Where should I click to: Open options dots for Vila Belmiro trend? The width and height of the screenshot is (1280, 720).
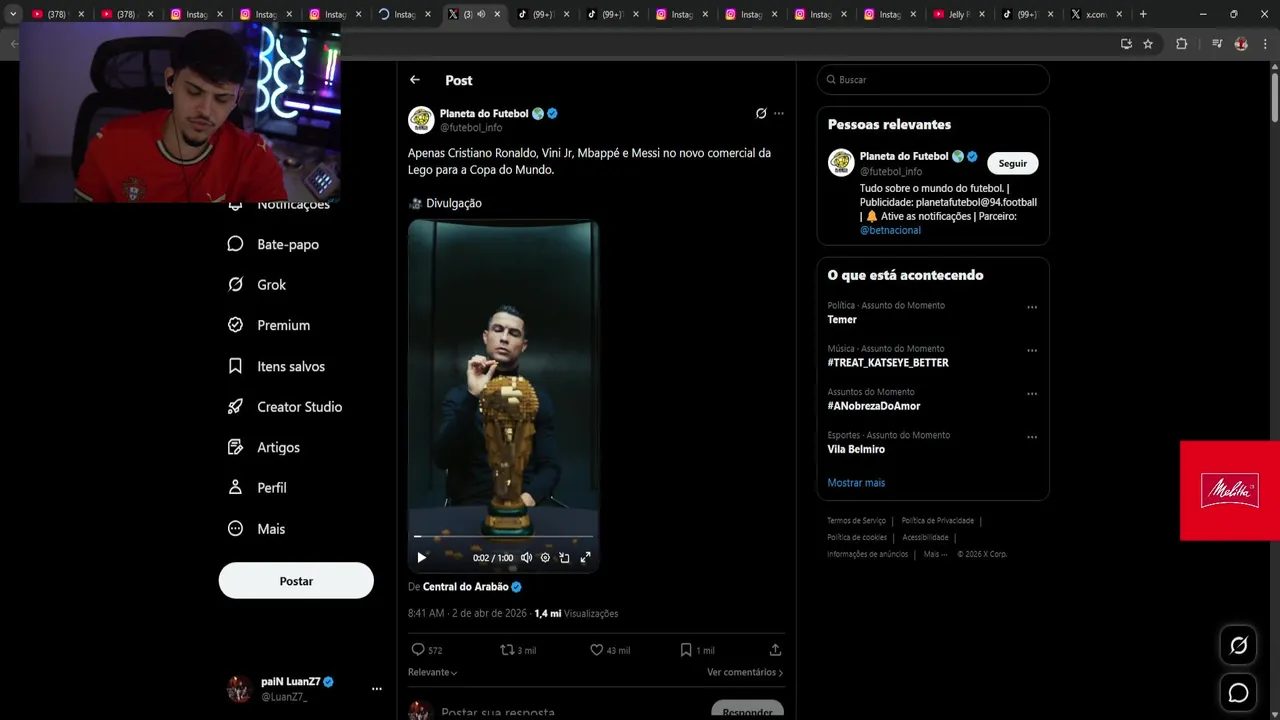tap(1032, 437)
